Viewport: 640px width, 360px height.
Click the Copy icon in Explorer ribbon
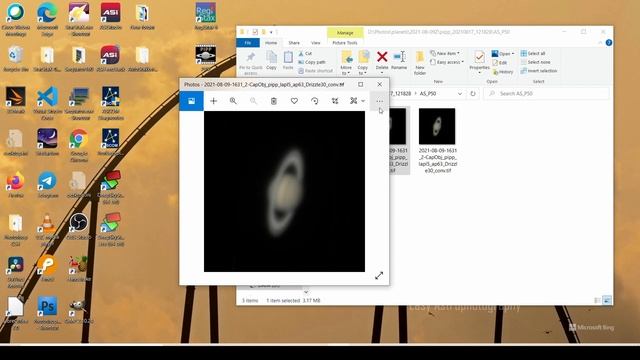(271, 60)
